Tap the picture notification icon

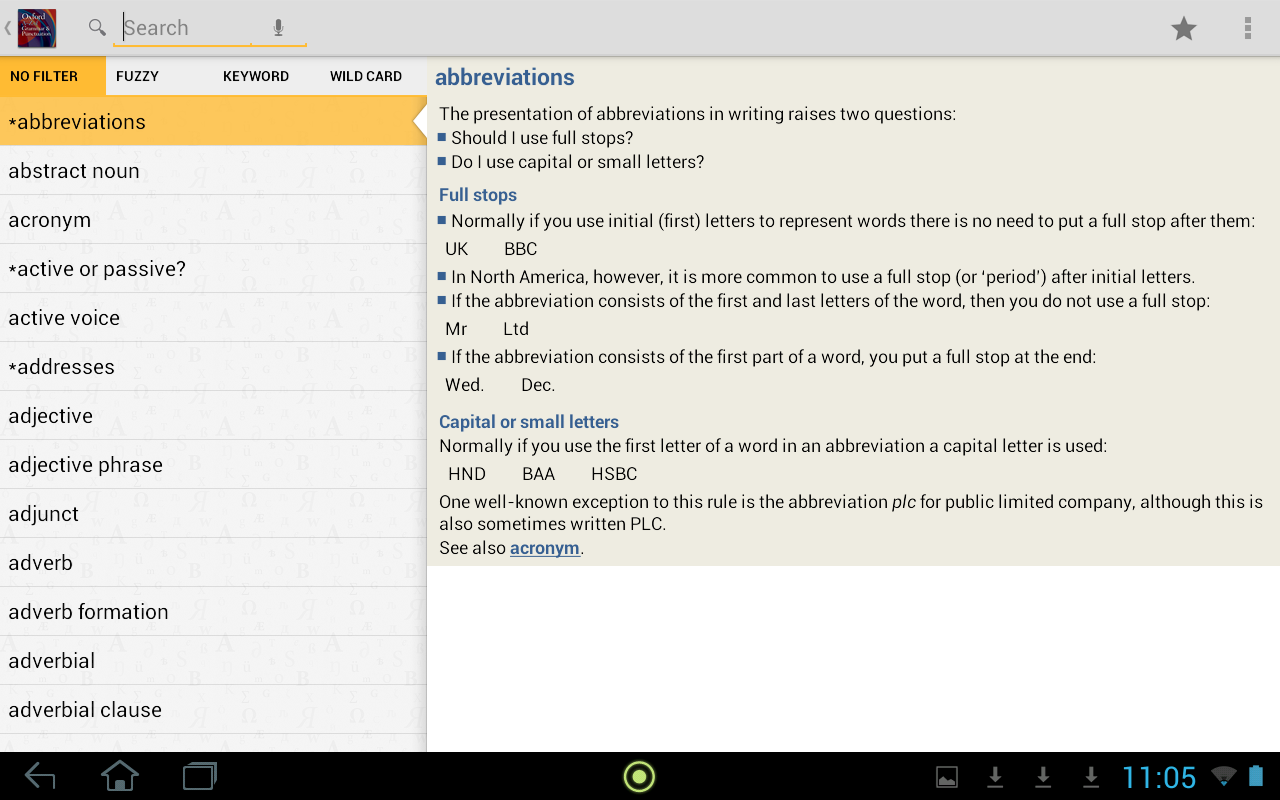click(x=946, y=777)
